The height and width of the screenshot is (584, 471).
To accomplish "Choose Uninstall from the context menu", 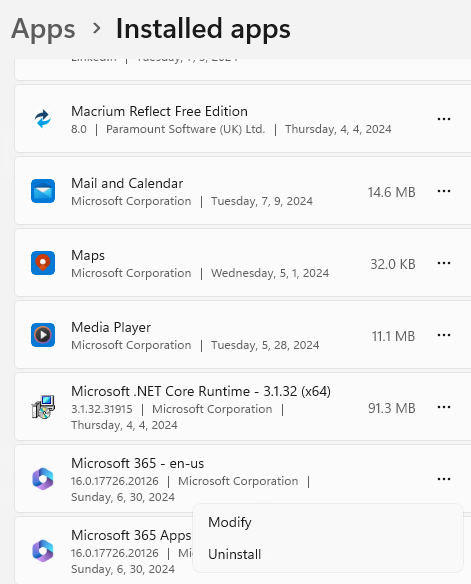I will click(328, 554).
